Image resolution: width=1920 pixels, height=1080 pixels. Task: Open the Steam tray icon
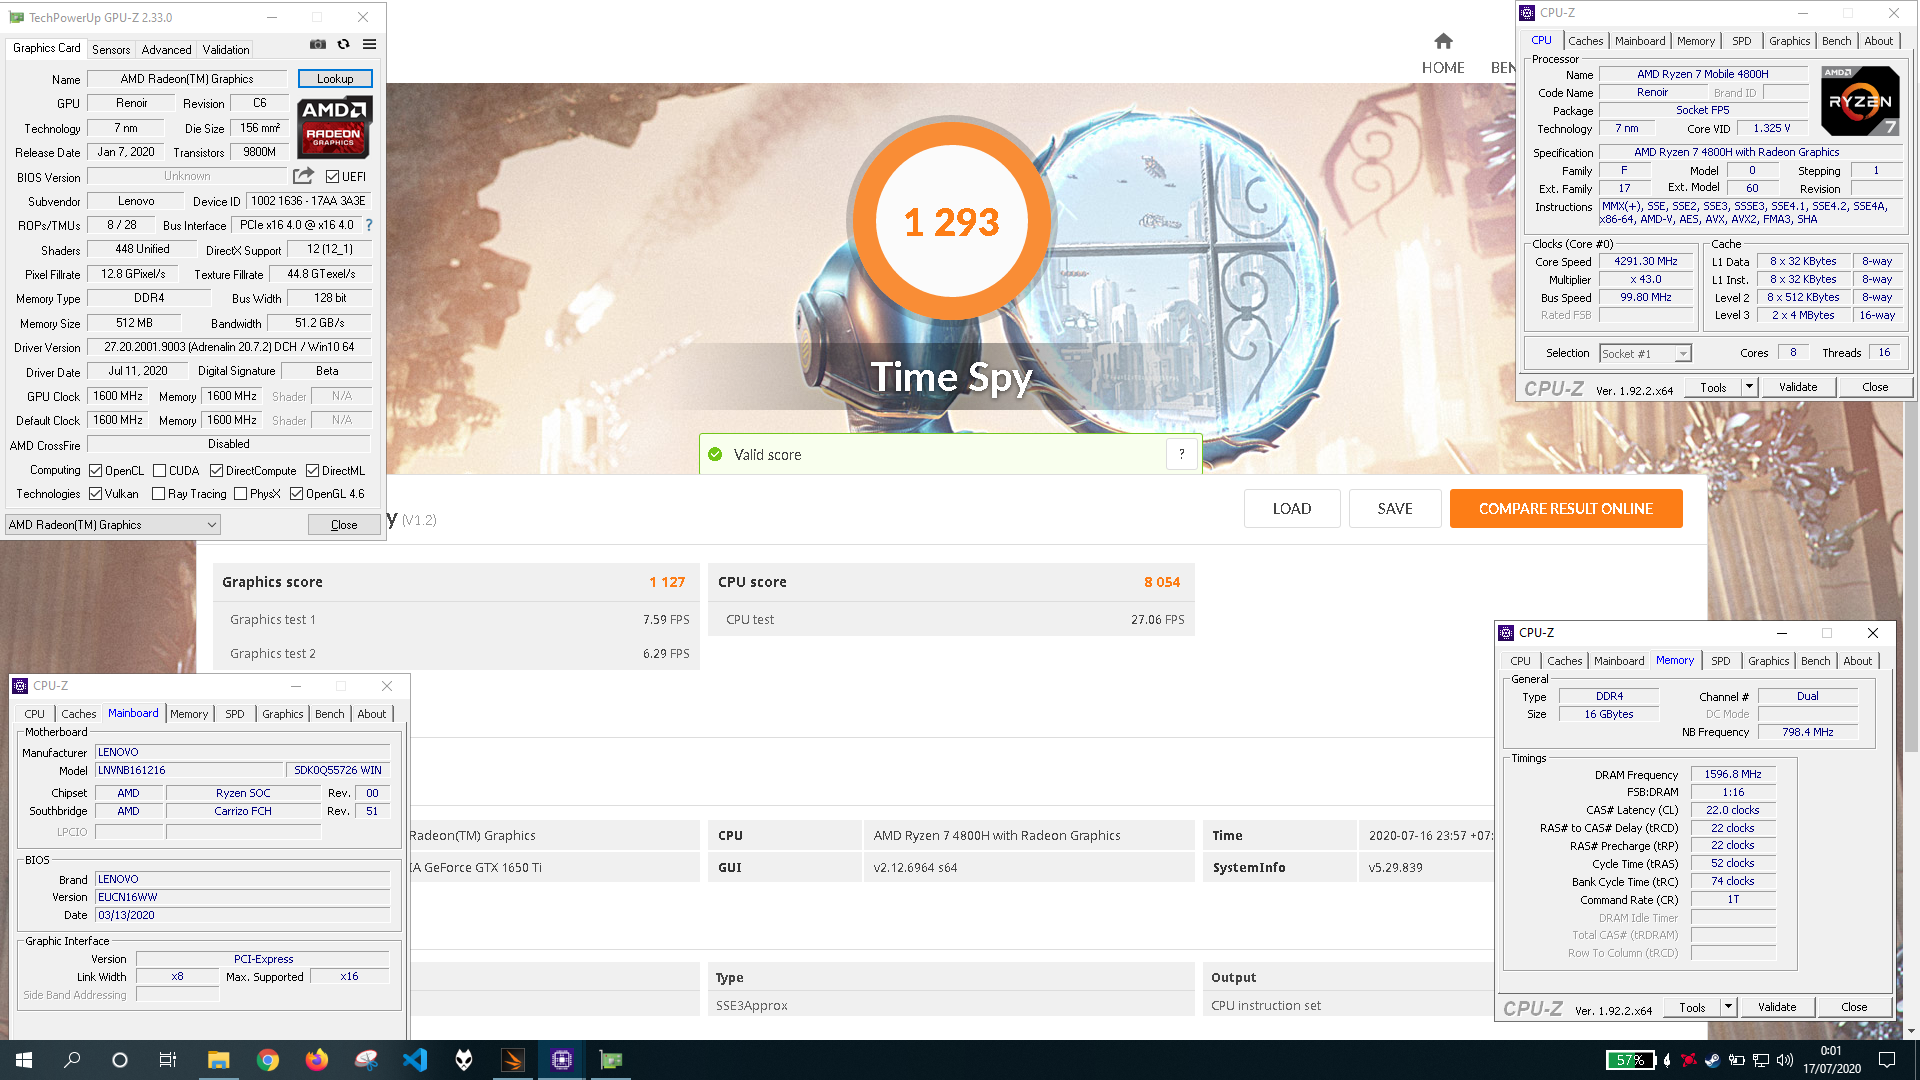pos(1712,1060)
